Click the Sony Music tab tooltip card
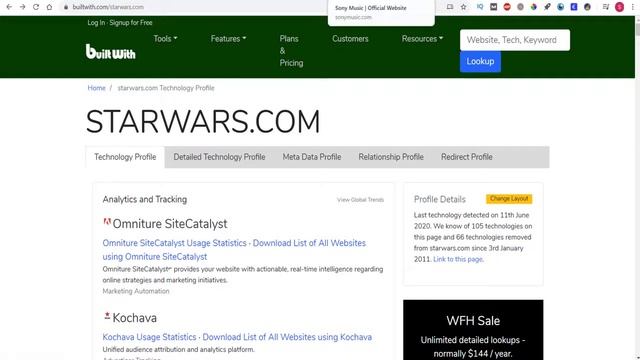 pyautogui.click(x=381, y=13)
